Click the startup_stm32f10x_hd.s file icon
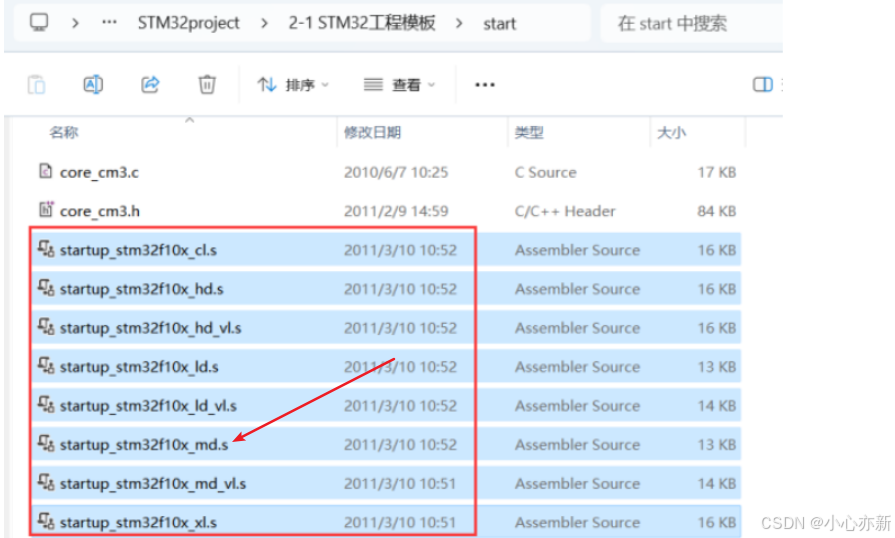 click(x=46, y=287)
